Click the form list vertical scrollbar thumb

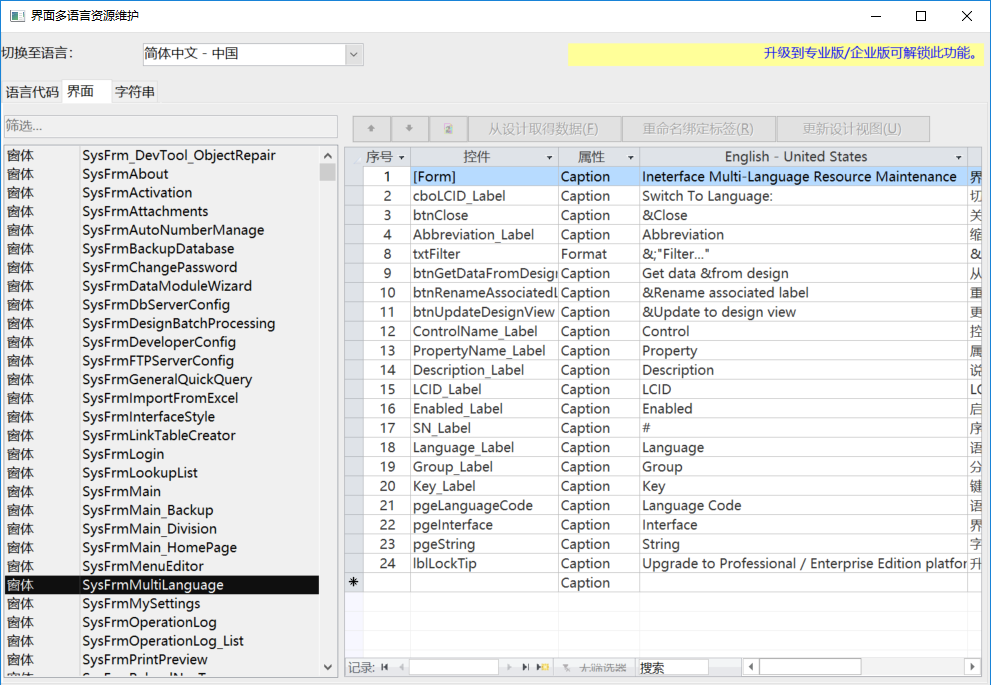[327, 172]
